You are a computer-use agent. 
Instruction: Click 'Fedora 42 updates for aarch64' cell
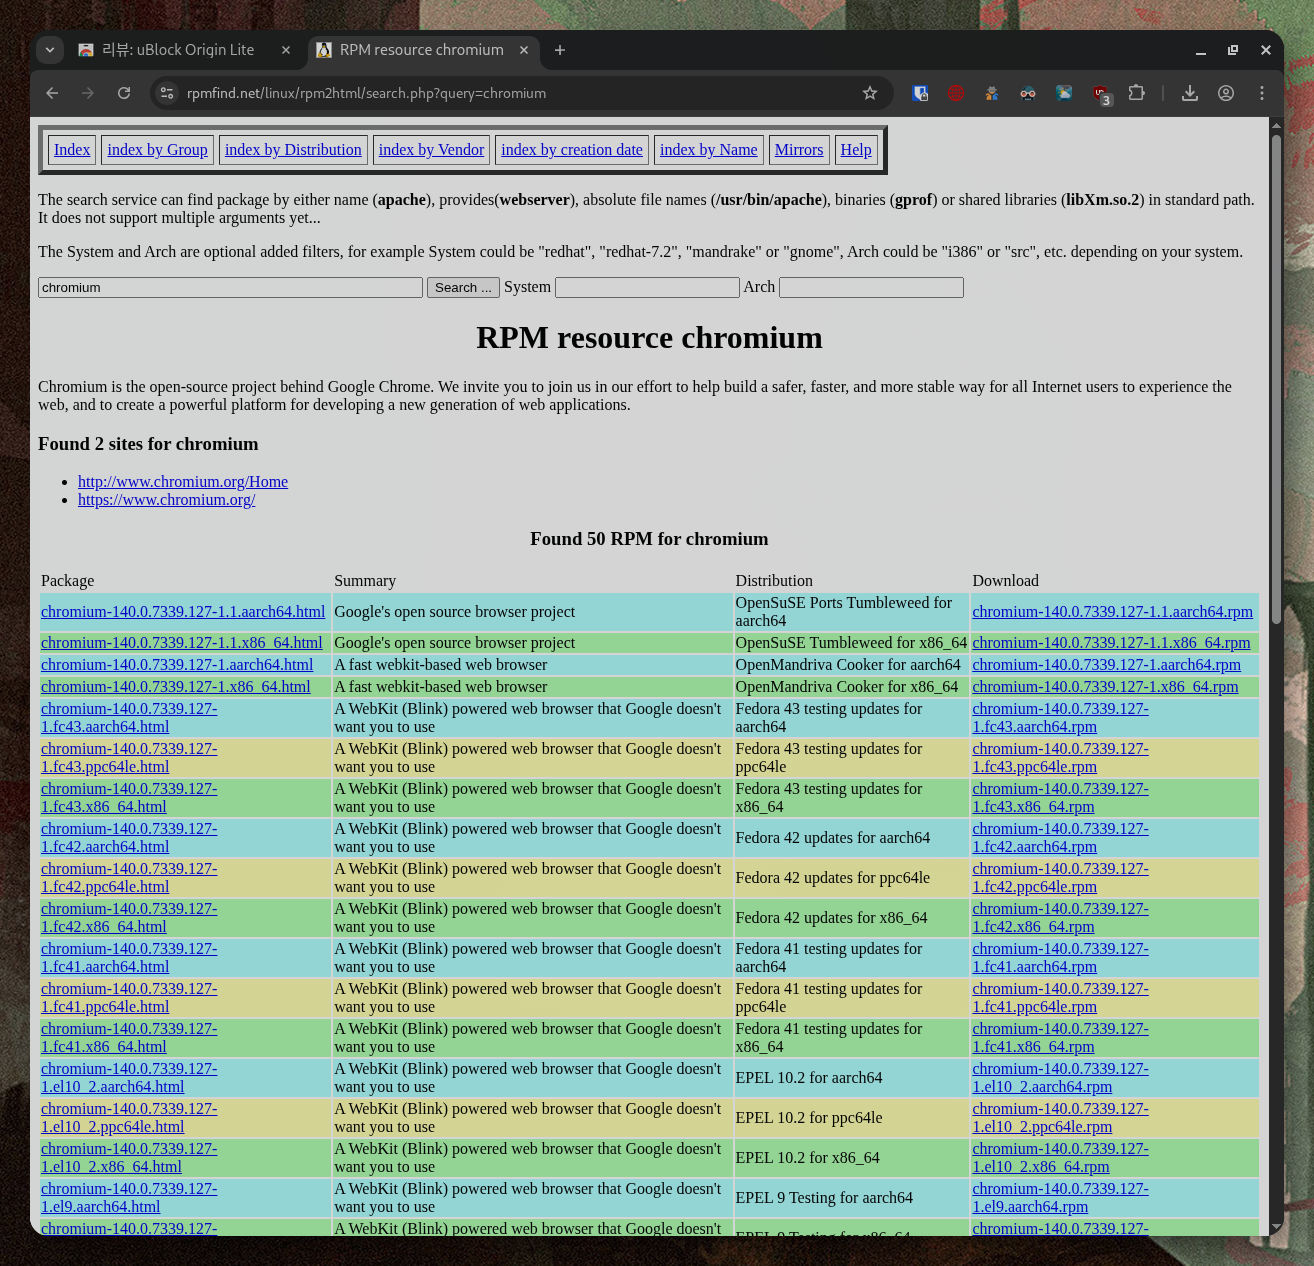pos(851,838)
